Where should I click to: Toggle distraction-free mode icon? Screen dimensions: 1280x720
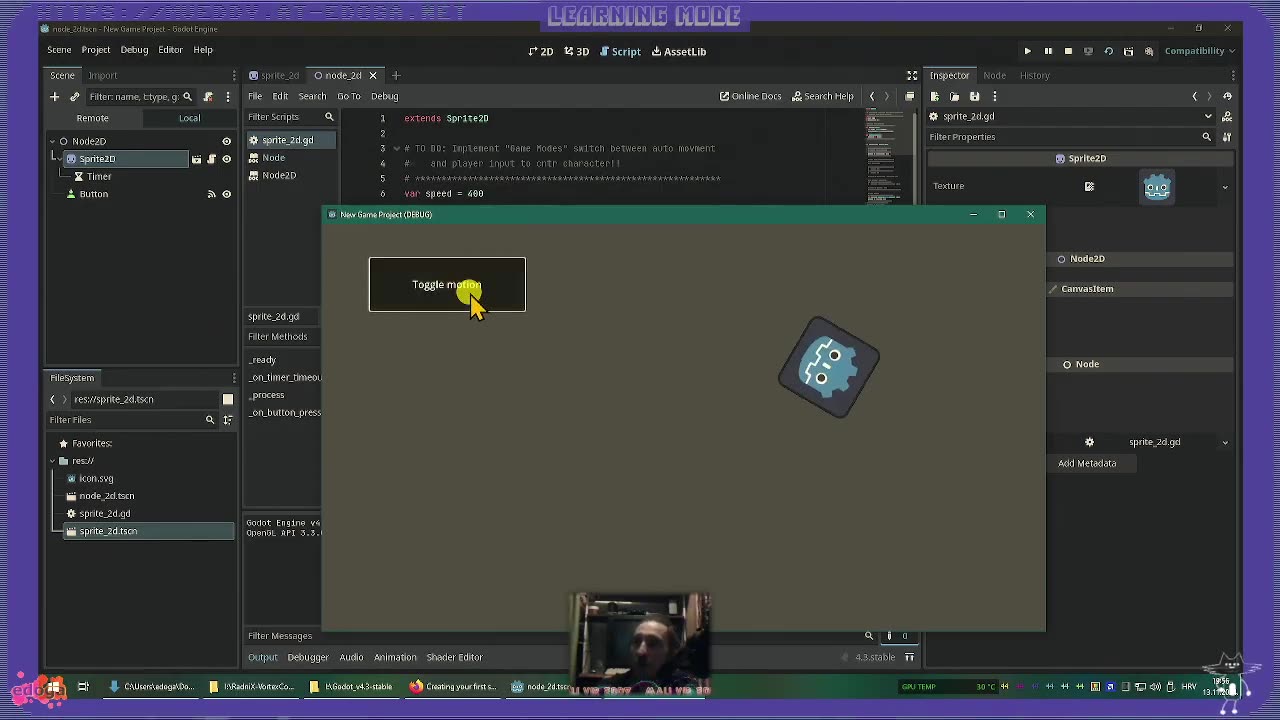click(x=912, y=75)
